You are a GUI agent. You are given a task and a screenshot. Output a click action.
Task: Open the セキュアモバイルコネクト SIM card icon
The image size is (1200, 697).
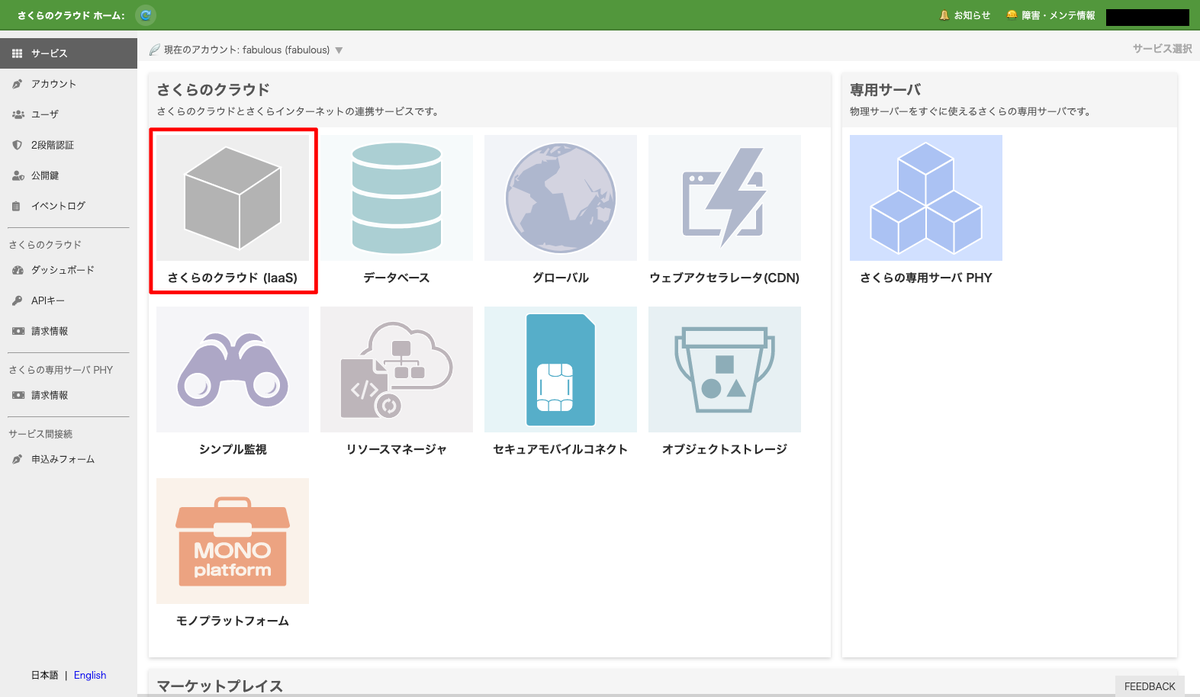coord(561,369)
